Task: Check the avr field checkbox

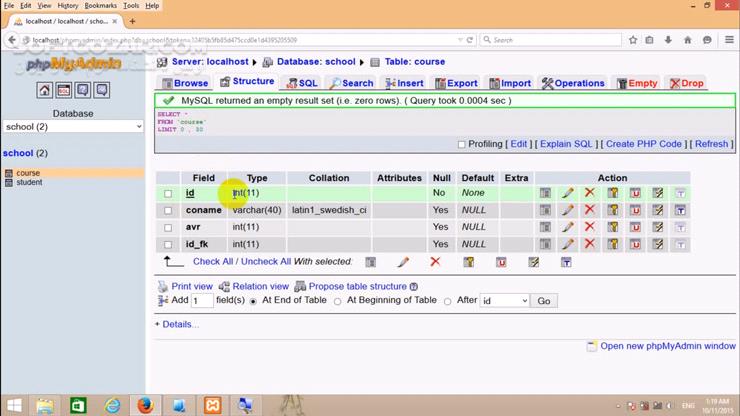Action: 168,228
